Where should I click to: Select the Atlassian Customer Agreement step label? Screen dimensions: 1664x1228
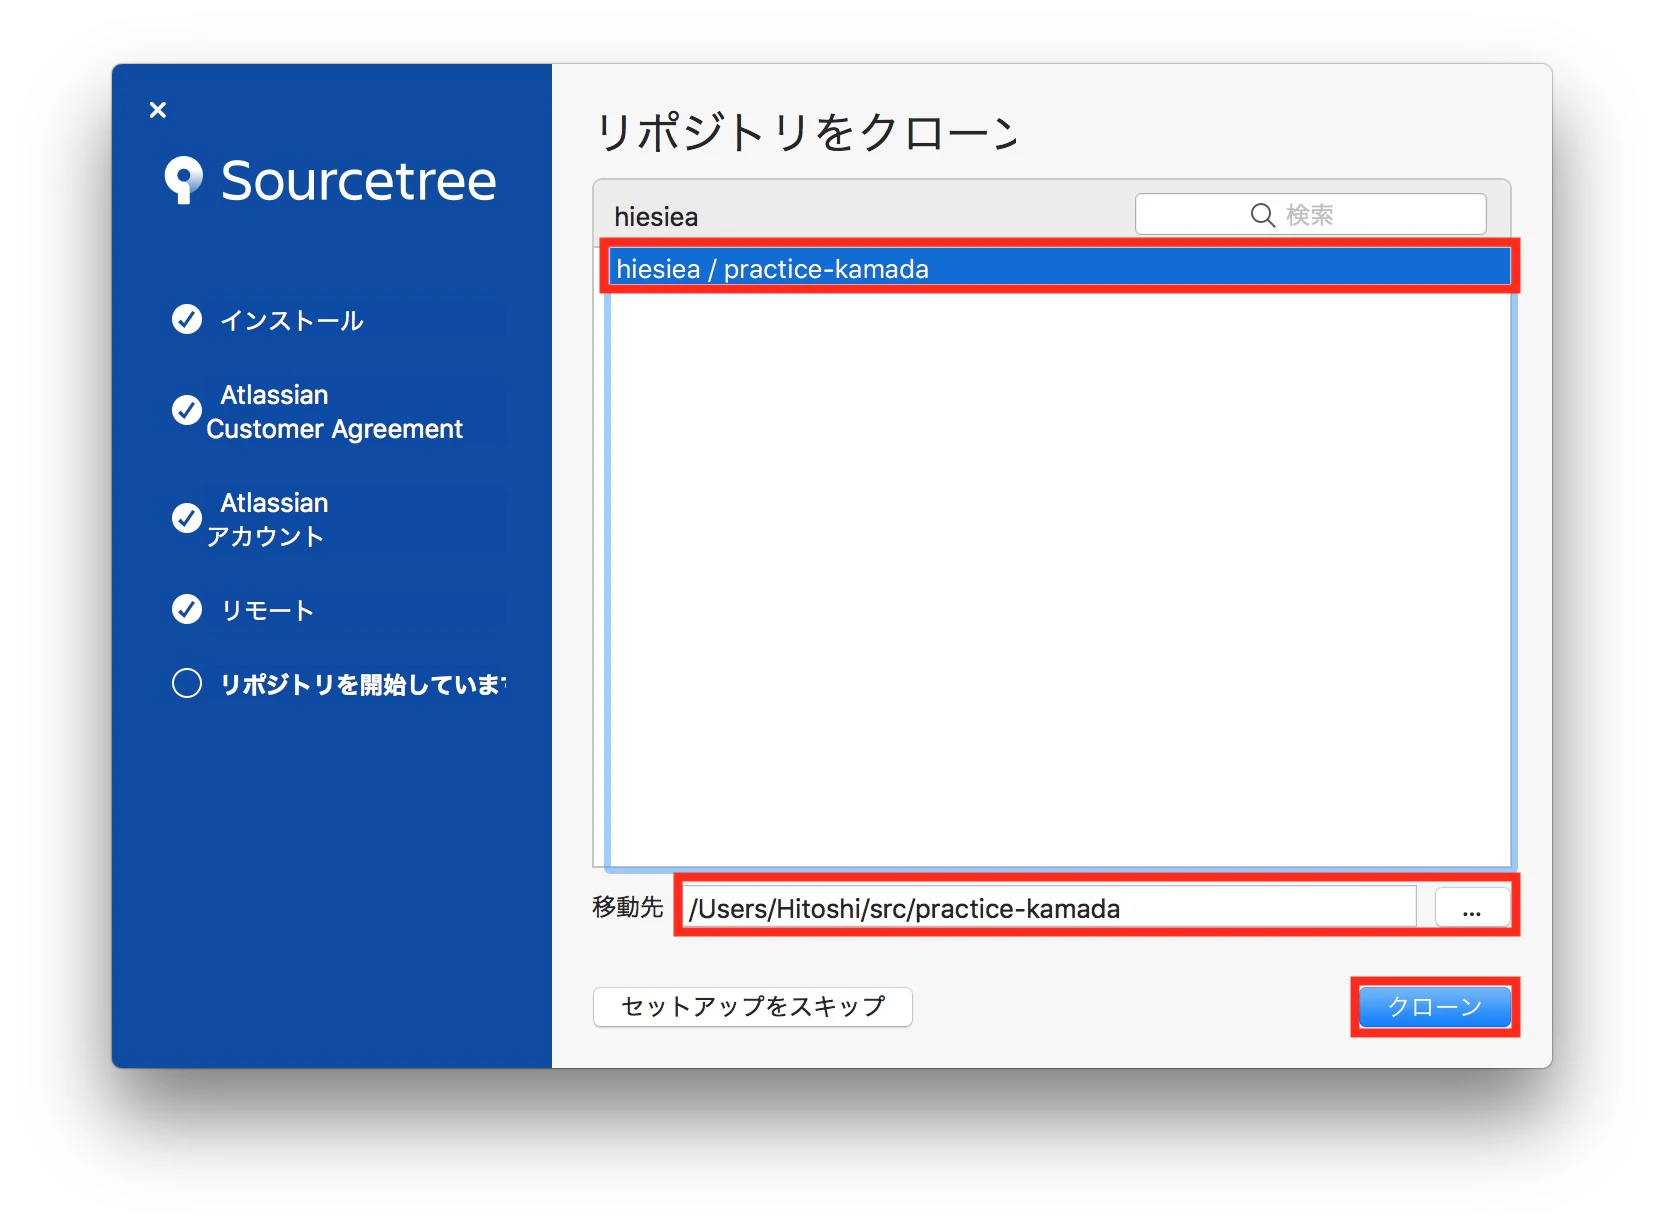335,412
